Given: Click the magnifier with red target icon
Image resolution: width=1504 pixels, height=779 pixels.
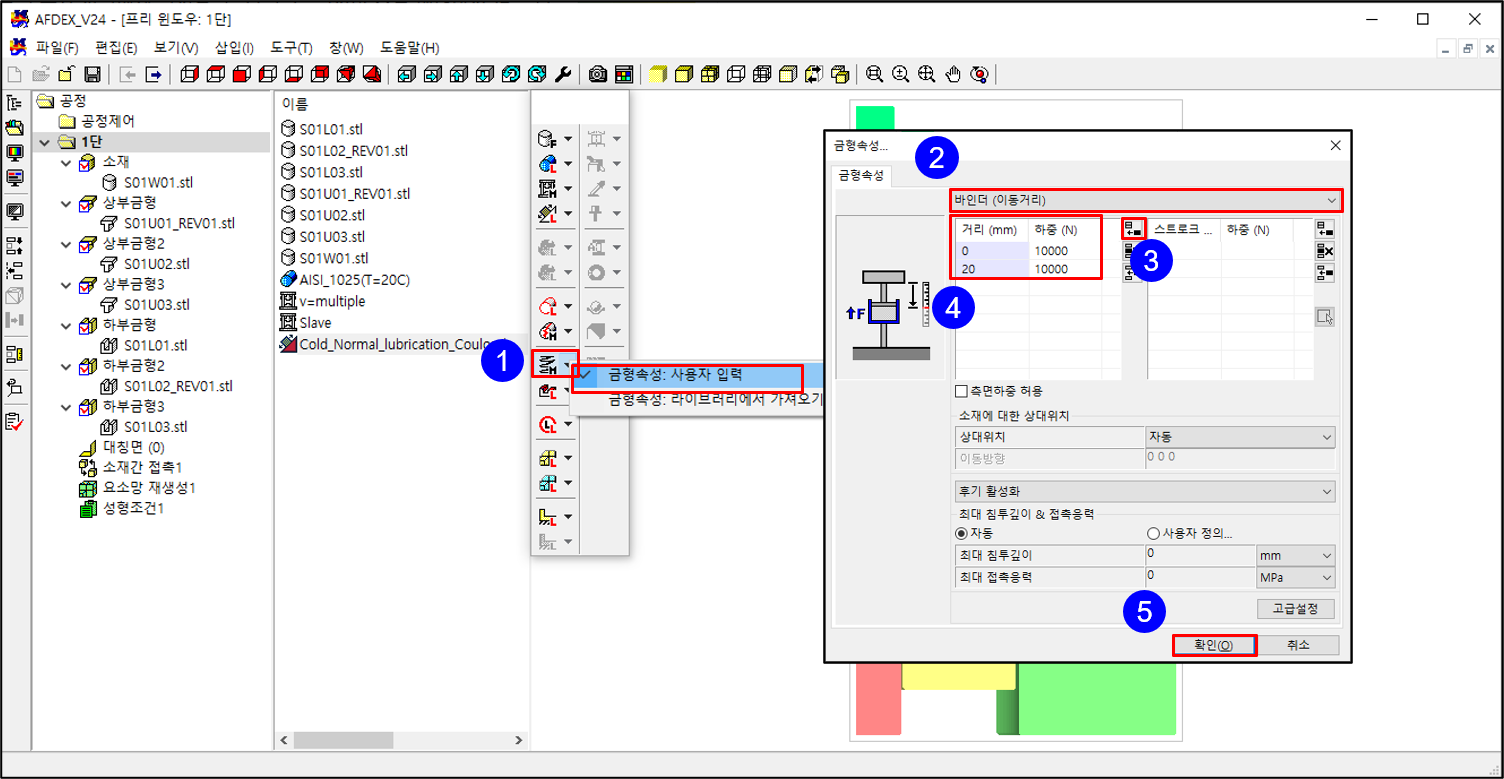Looking at the screenshot, I should coord(979,74).
